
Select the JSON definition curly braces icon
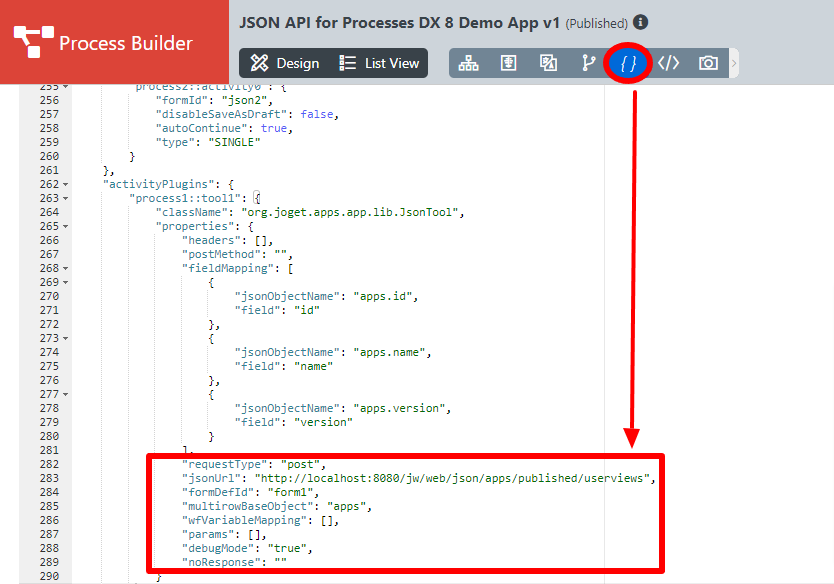click(x=628, y=63)
